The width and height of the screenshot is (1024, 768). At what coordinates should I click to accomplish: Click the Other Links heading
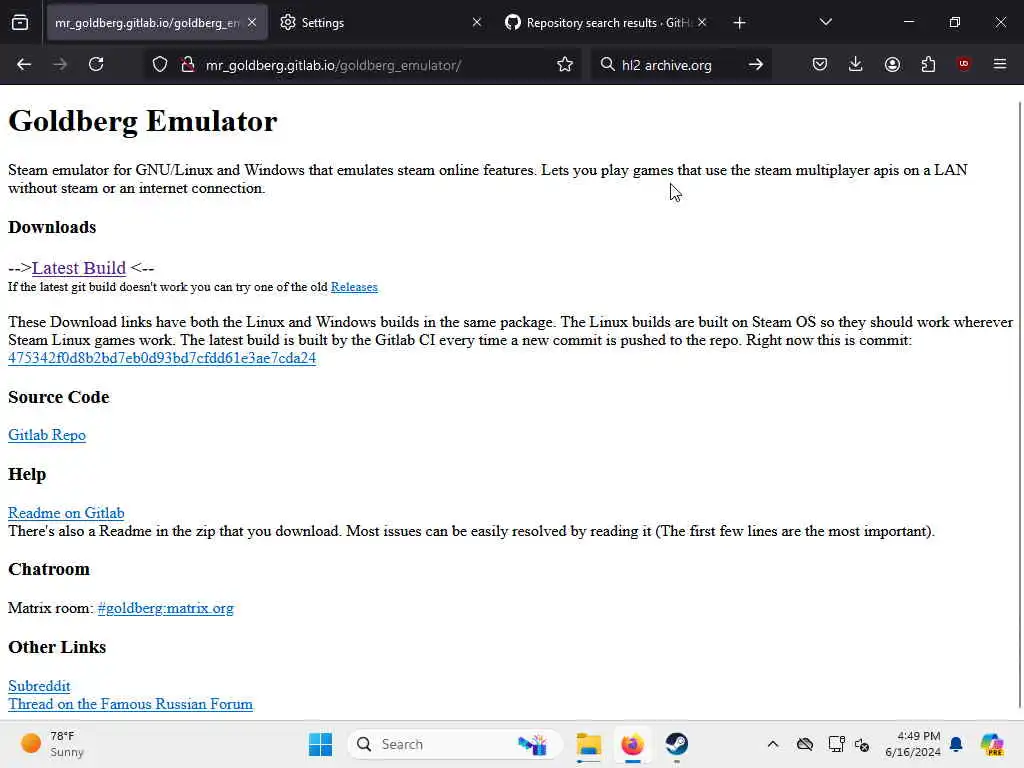pyautogui.click(x=57, y=647)
